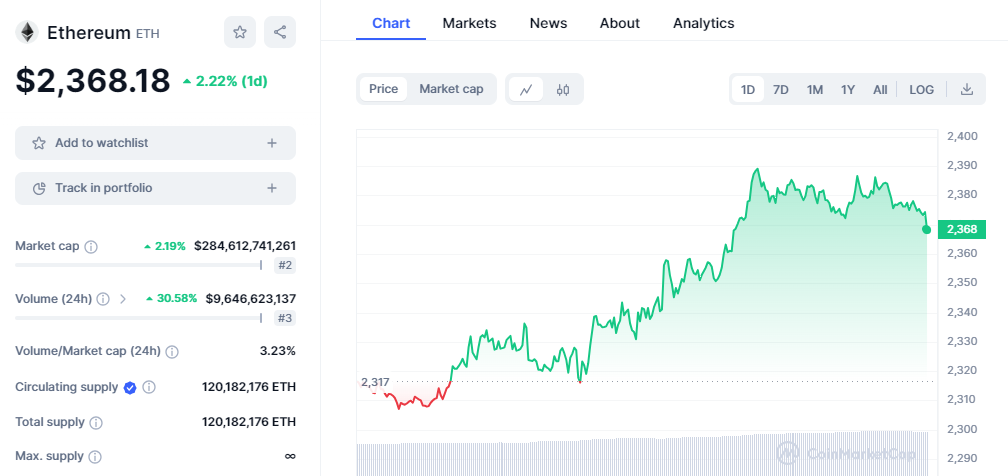
Task: Switch to candlestick chart icon
Action: pyautogui.click(x=563, y=89)
